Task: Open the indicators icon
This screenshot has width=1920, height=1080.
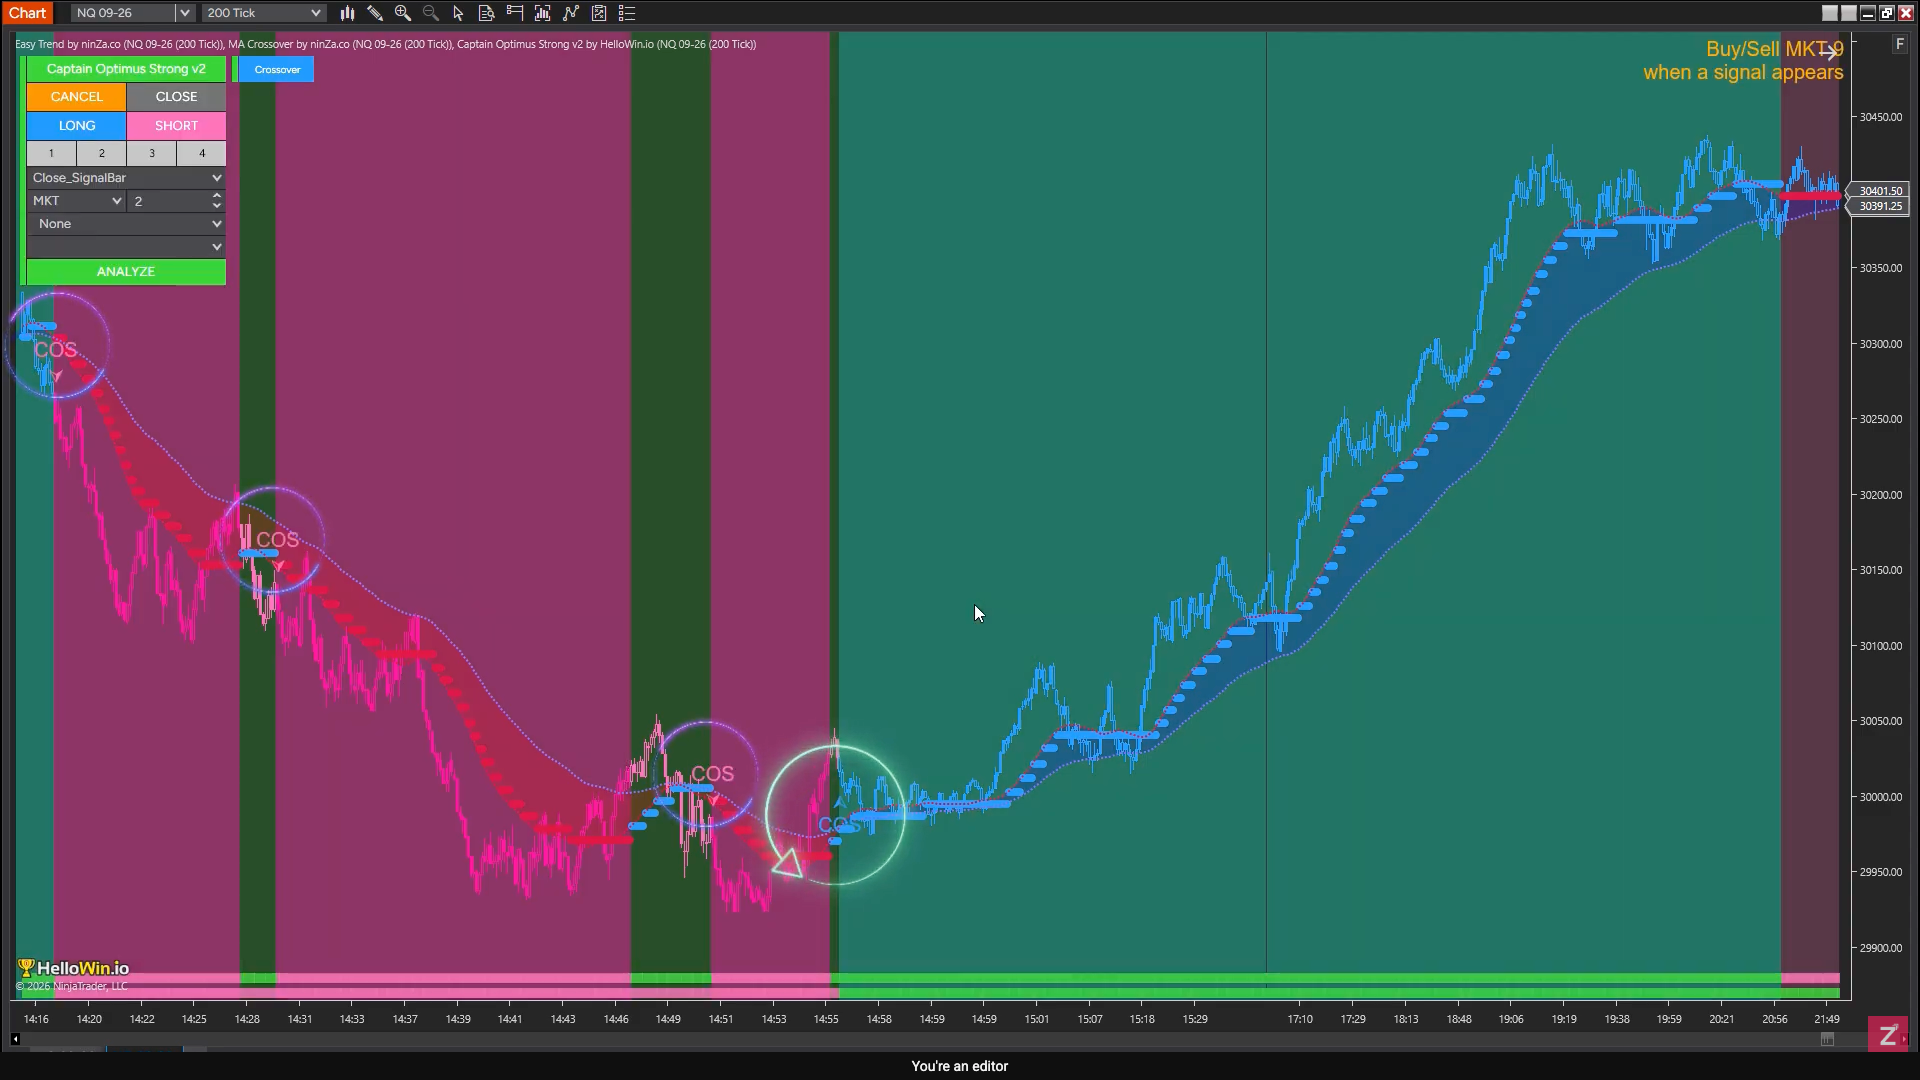Action: point(571,13)
